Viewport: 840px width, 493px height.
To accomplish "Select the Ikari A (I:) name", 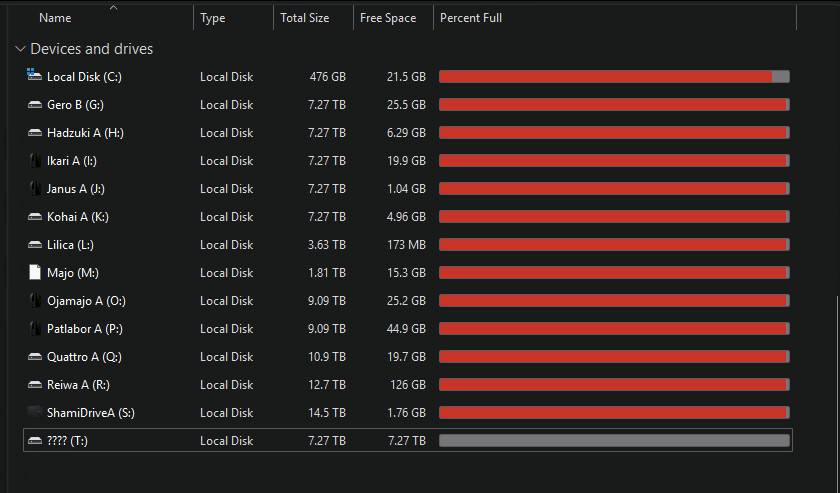I will click(72, 161).
